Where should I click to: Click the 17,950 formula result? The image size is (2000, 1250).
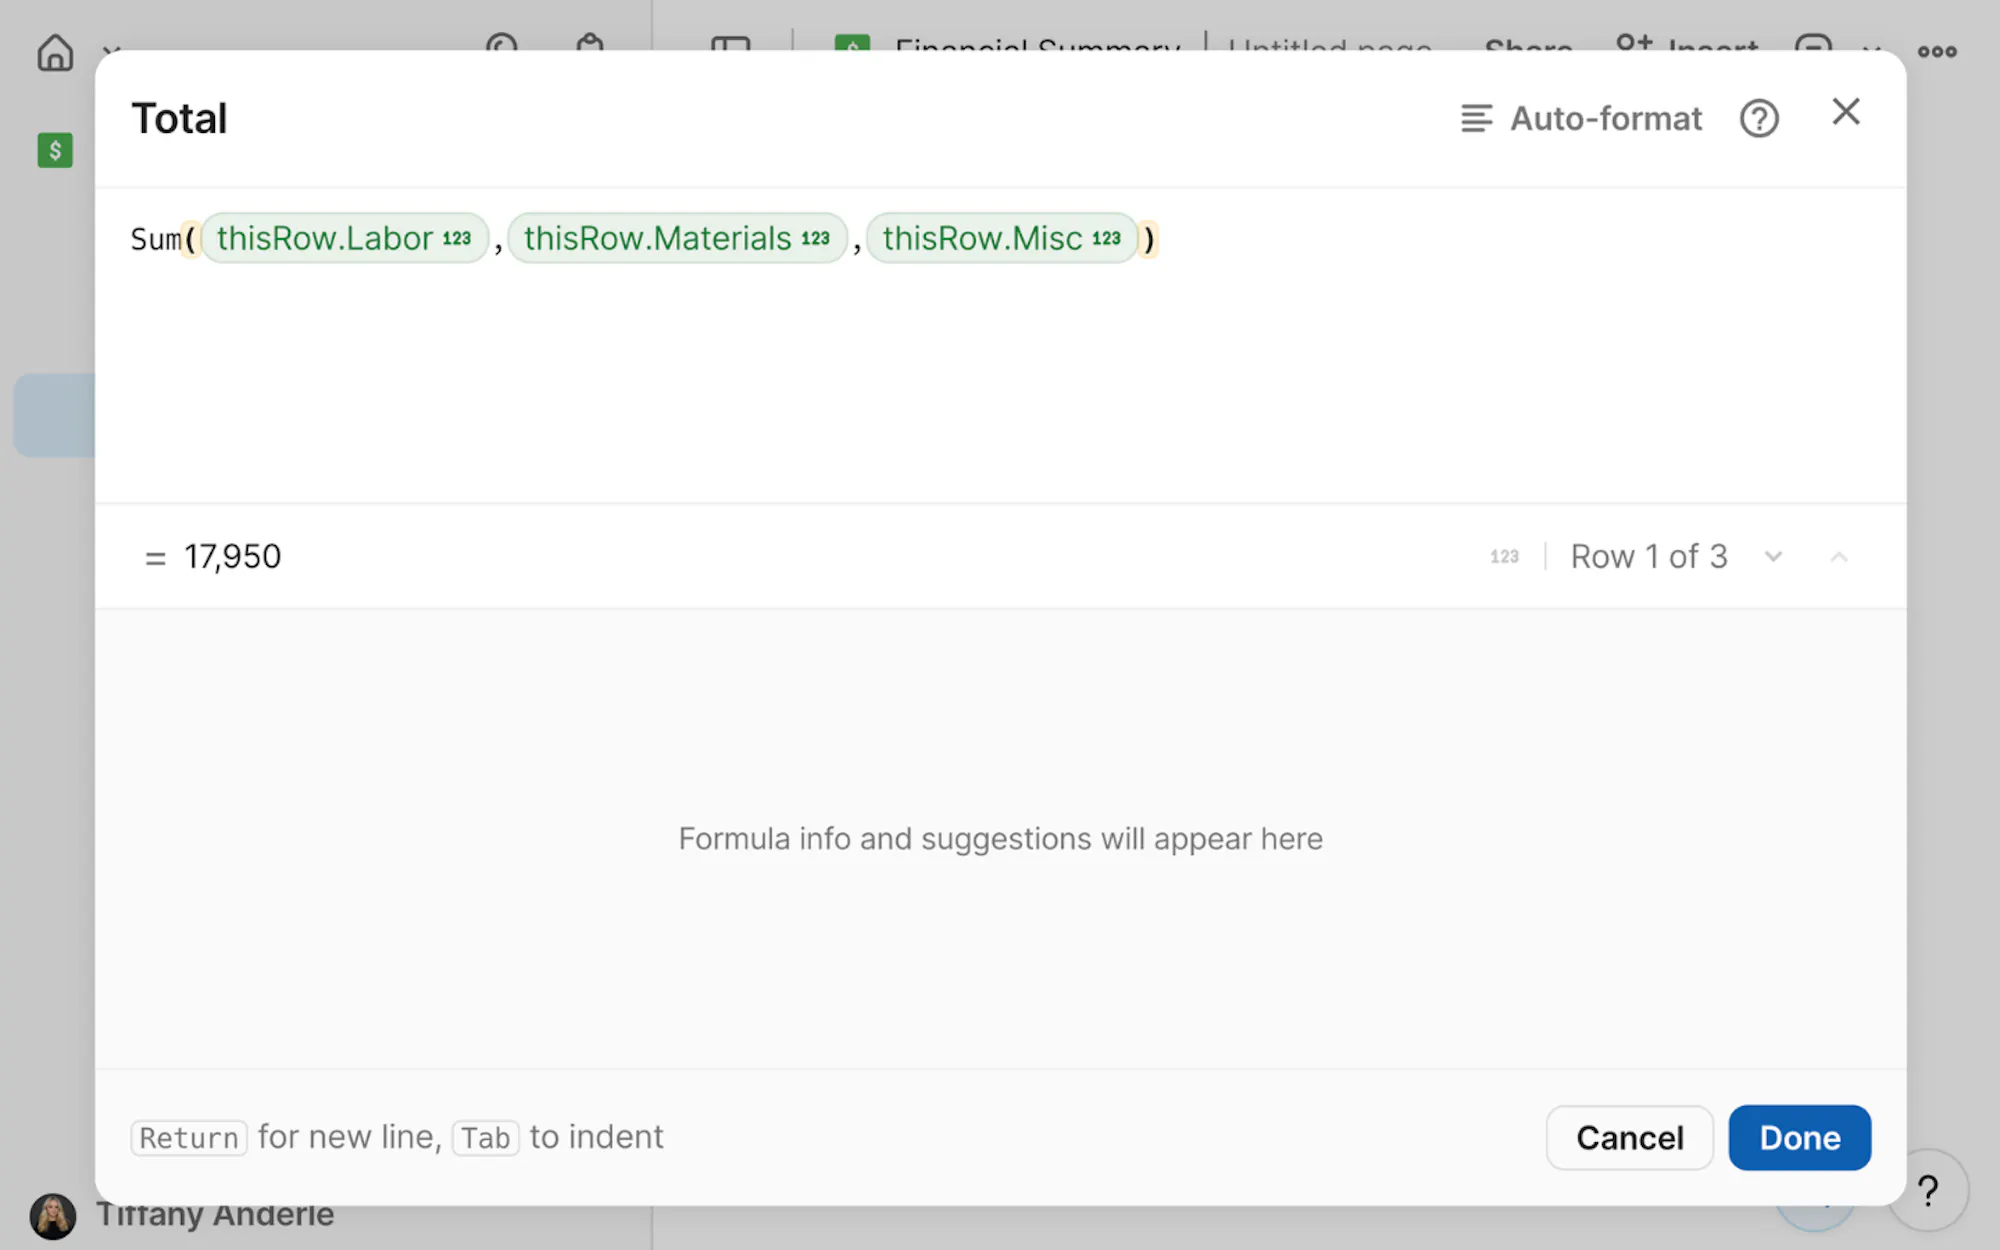click(x=232, y=557)
